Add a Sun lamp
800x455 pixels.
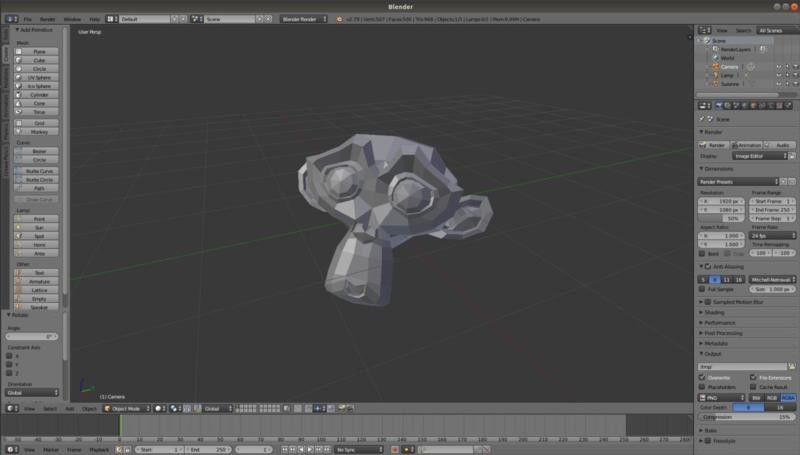click(x=39, y=227)
